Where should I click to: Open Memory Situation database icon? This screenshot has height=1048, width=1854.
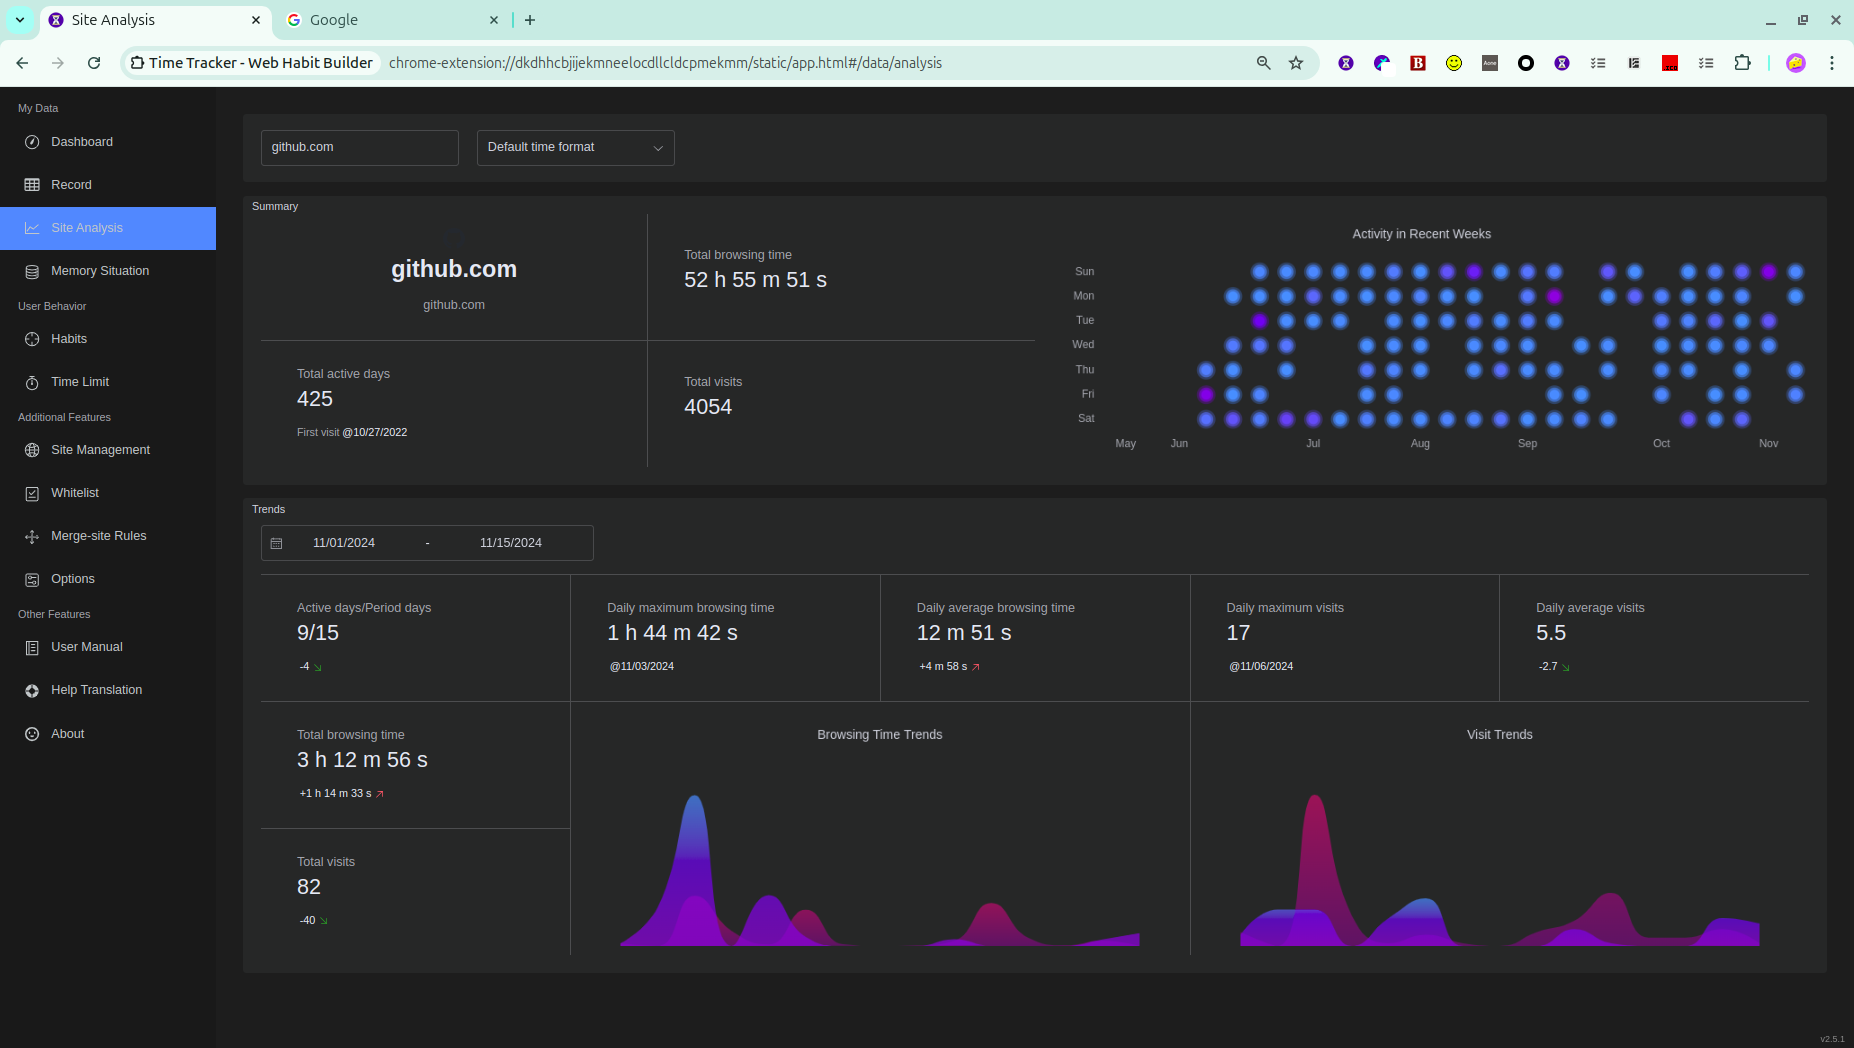[32, 271]
